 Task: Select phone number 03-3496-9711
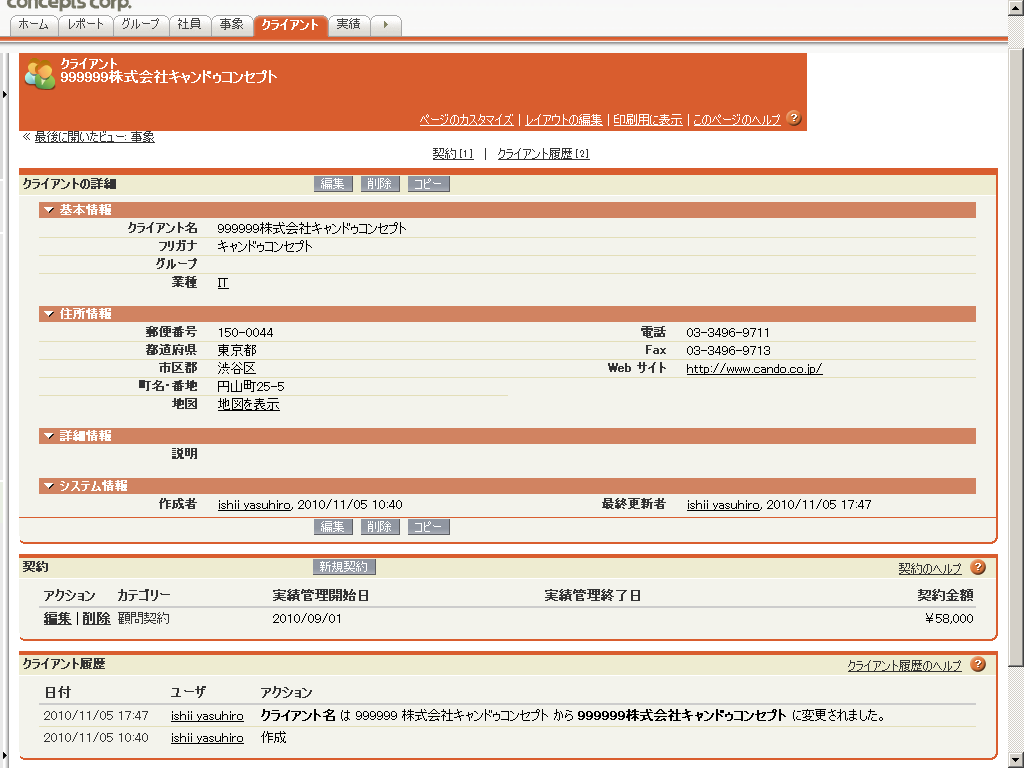728,333
